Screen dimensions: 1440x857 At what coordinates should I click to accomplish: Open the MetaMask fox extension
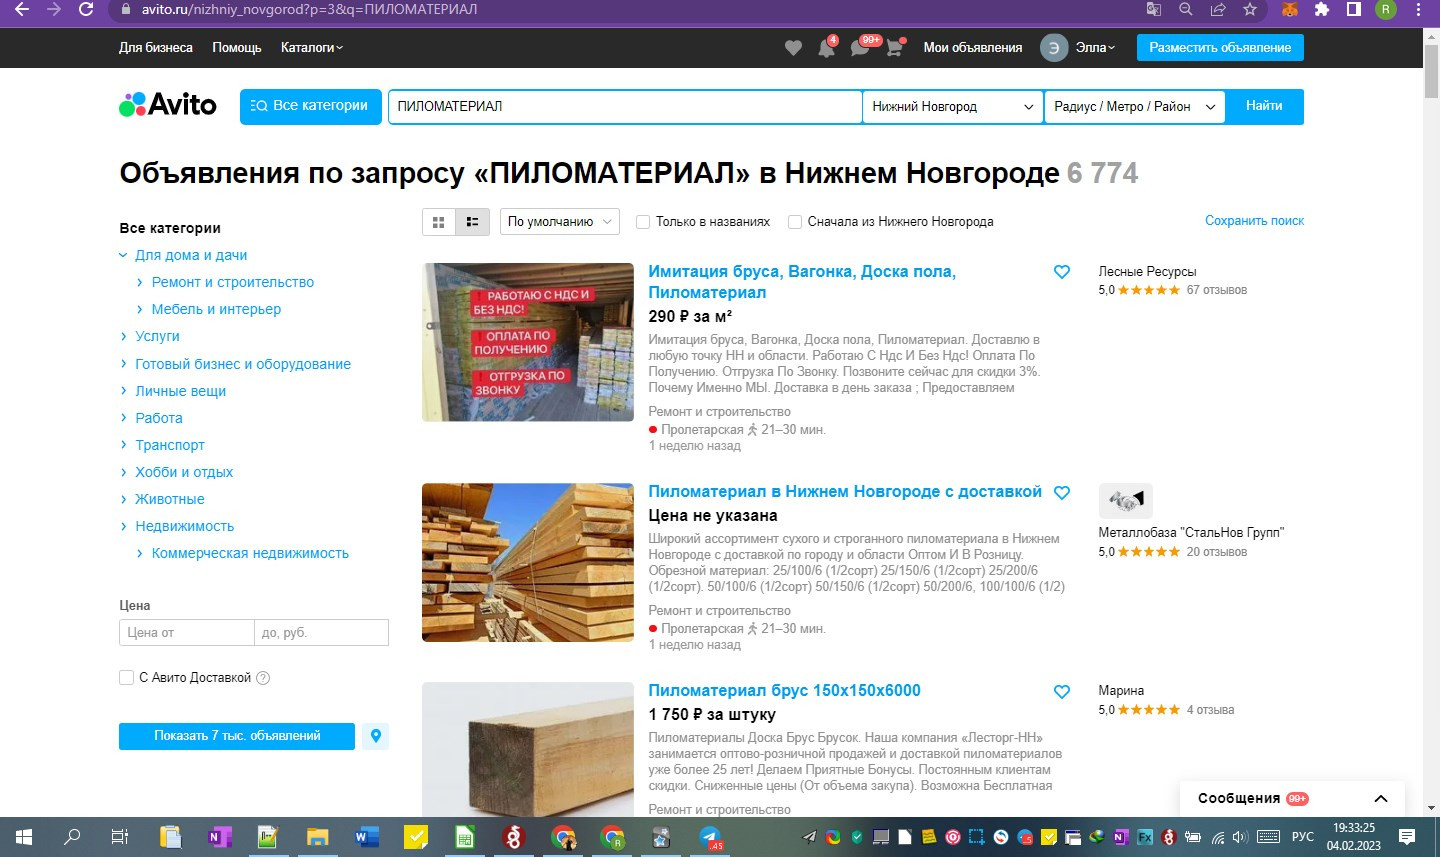[1290, 10]
